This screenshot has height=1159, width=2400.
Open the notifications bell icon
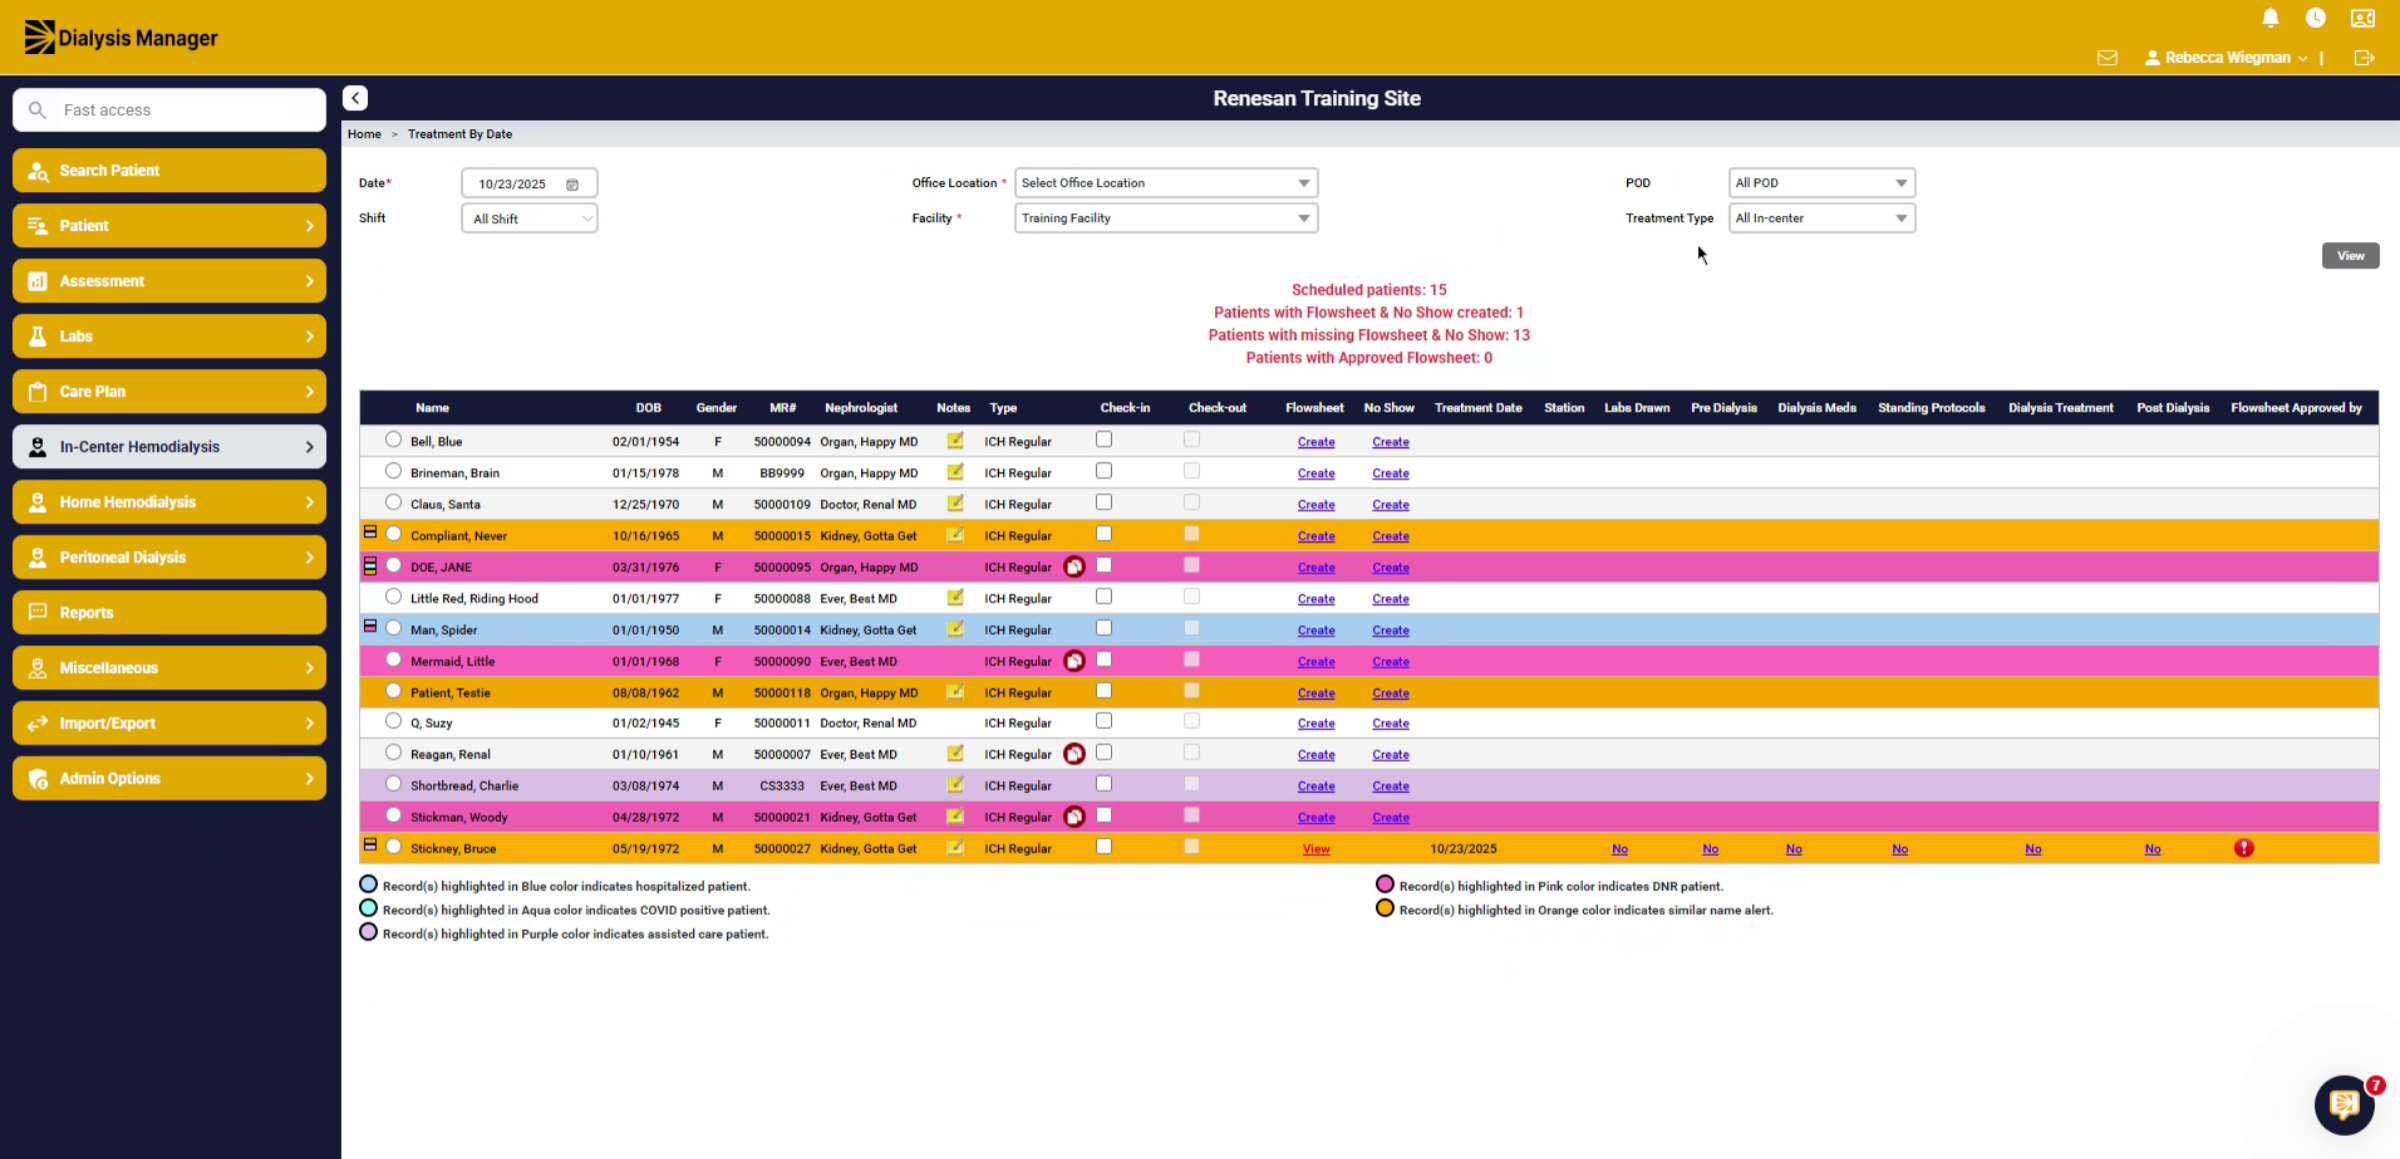[x=2270, y=18]
